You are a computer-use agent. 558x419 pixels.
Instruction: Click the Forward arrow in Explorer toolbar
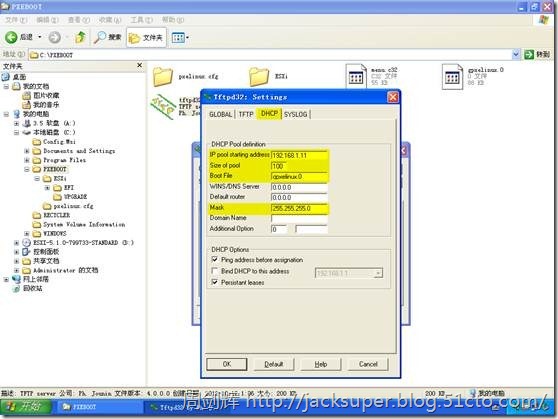[54, 37]
